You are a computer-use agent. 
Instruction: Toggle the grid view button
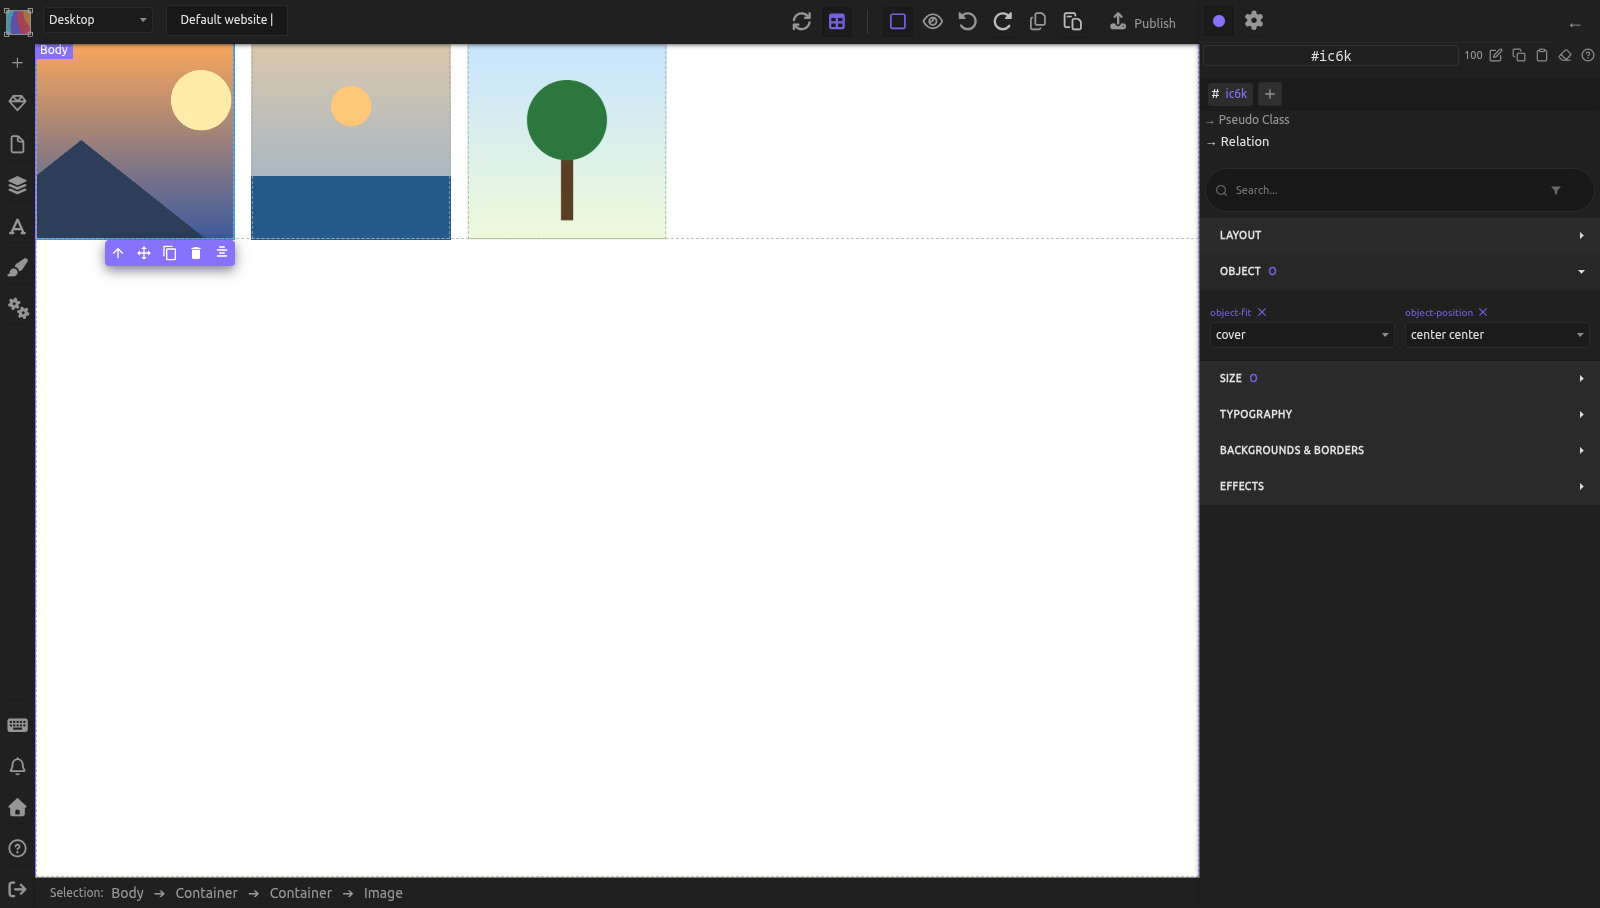[x=837, y=21]
